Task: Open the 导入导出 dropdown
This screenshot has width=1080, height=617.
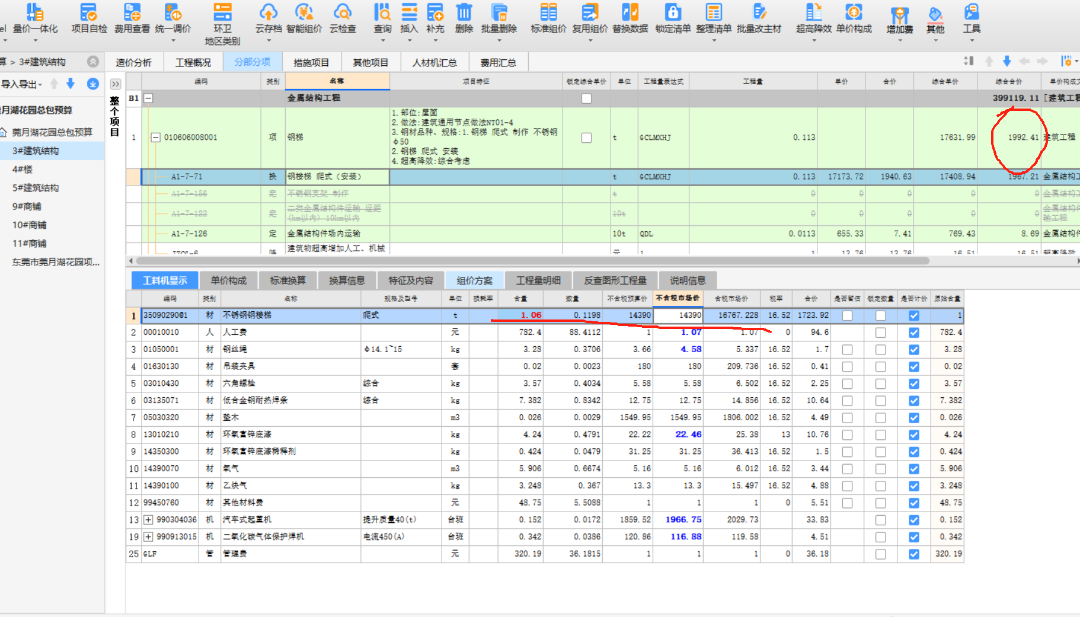Action: click(21, 84)
